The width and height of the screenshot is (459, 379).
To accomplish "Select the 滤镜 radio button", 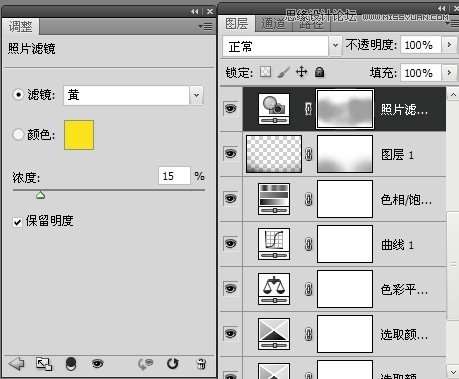I will (x=18, y=95).
